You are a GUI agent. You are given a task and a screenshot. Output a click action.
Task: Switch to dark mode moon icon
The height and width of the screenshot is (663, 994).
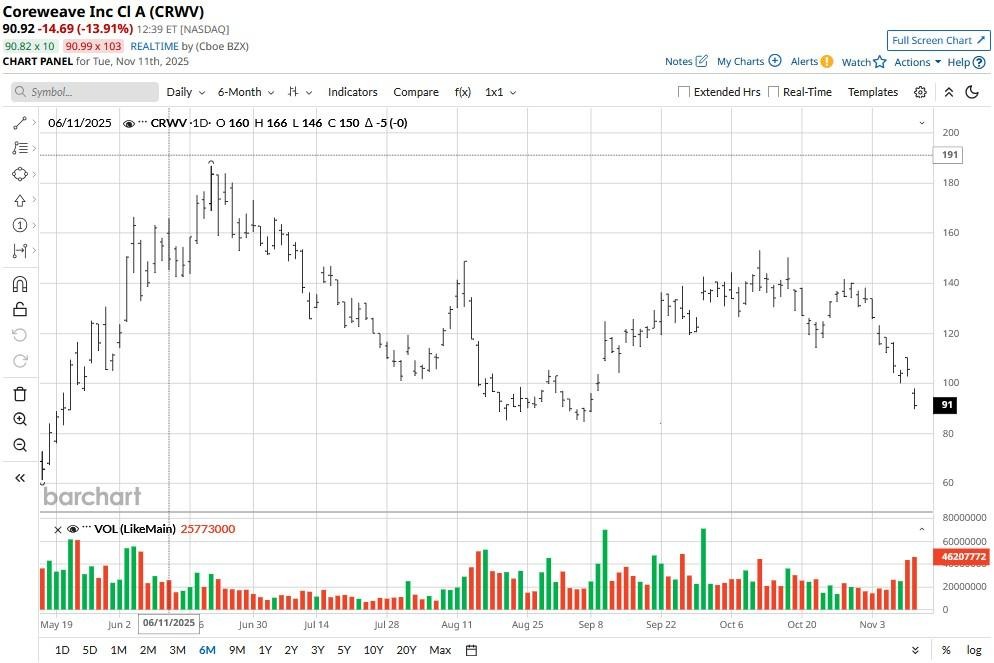pos(972,92)
